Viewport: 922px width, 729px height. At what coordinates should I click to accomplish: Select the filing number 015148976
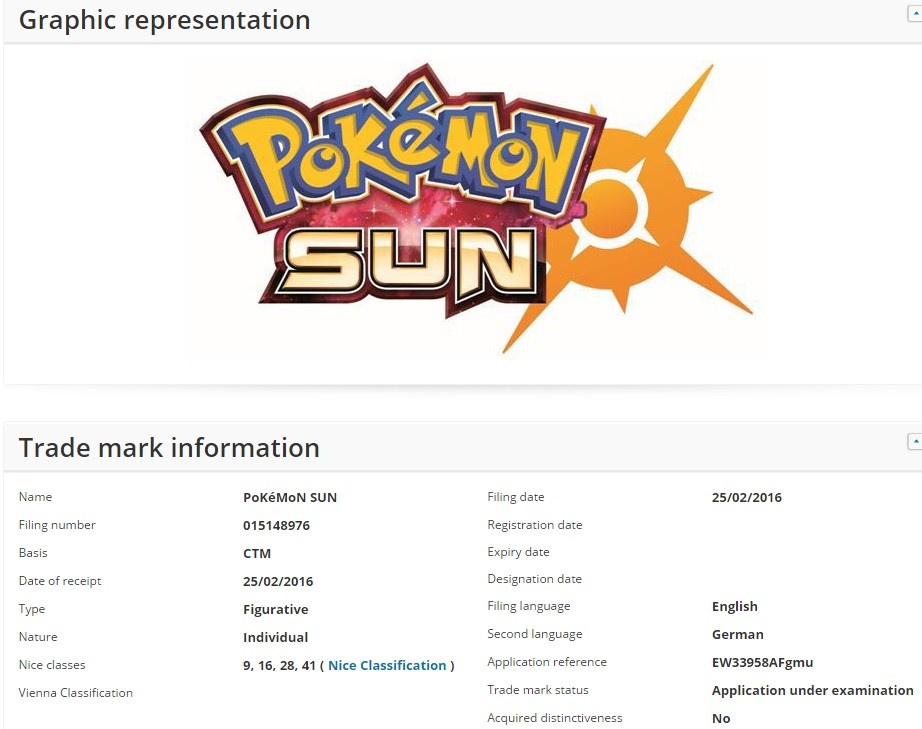click(x=276, y=525)
